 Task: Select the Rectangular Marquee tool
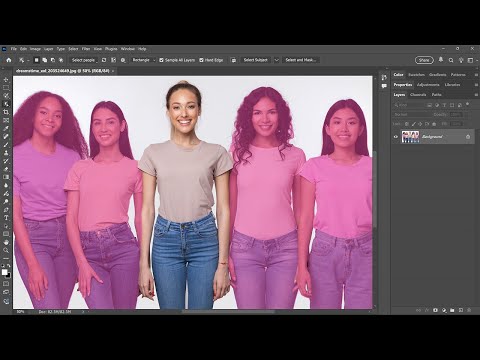(6, 88)
